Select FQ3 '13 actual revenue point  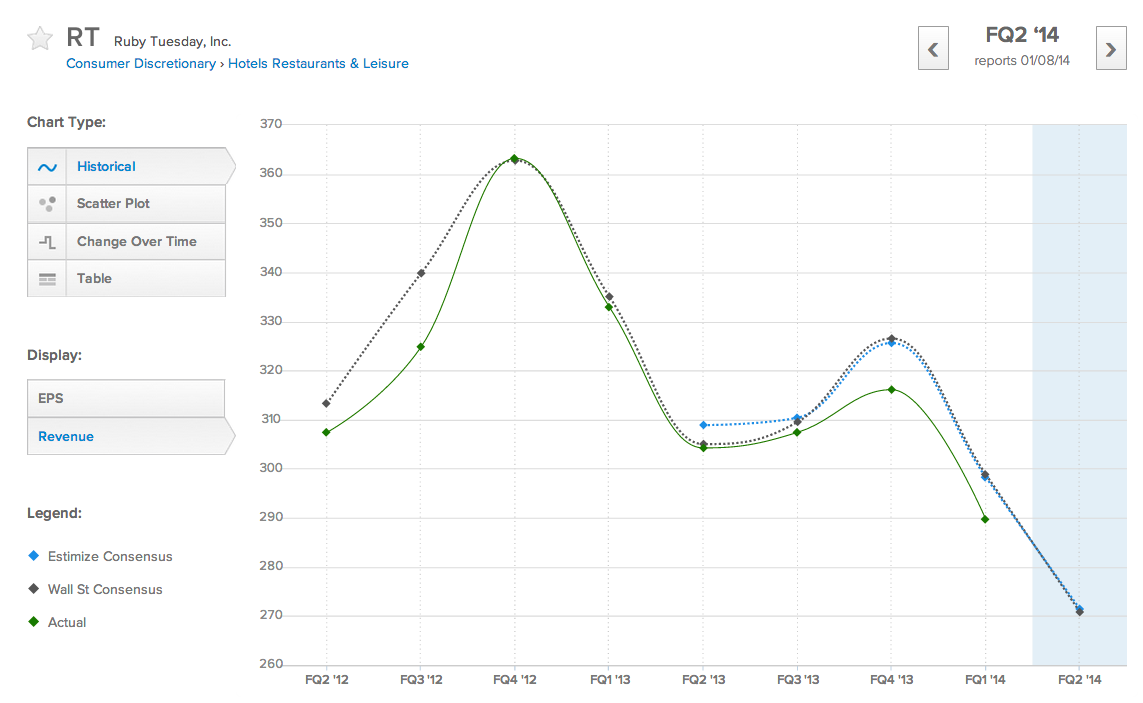[797, 432]
